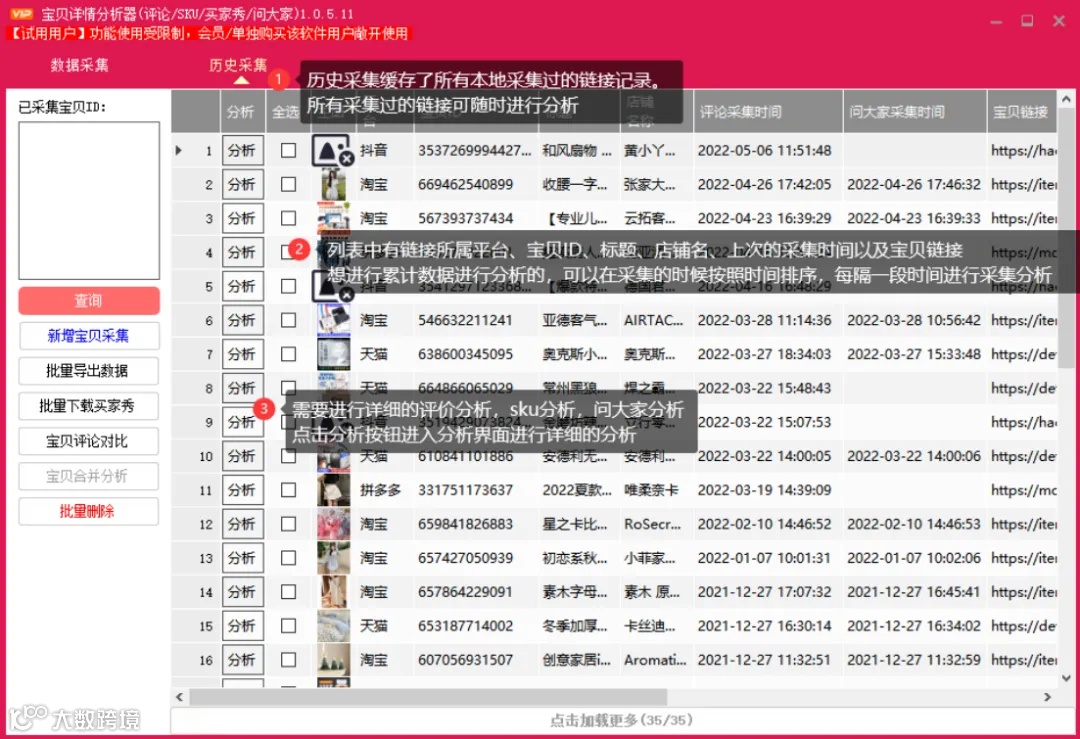This screenshot has height=739, width=1080.
Task: Switch to the 数据采集 tab
Action: click(x=79, y=65)
